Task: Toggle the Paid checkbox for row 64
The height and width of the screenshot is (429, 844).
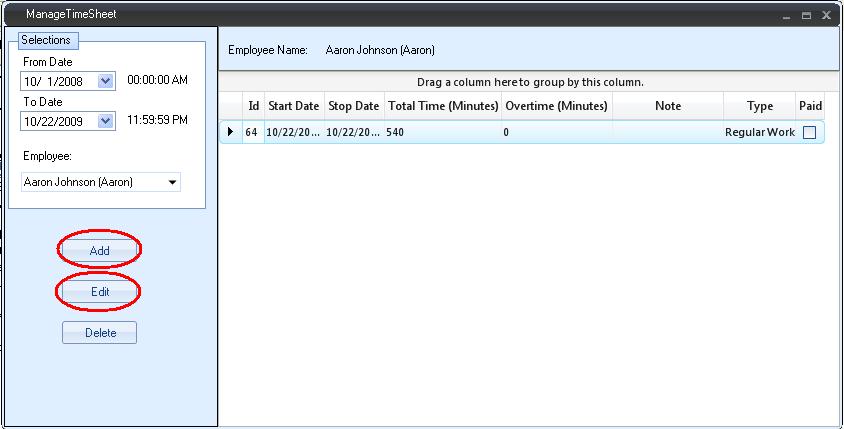Action: point(809,132)
